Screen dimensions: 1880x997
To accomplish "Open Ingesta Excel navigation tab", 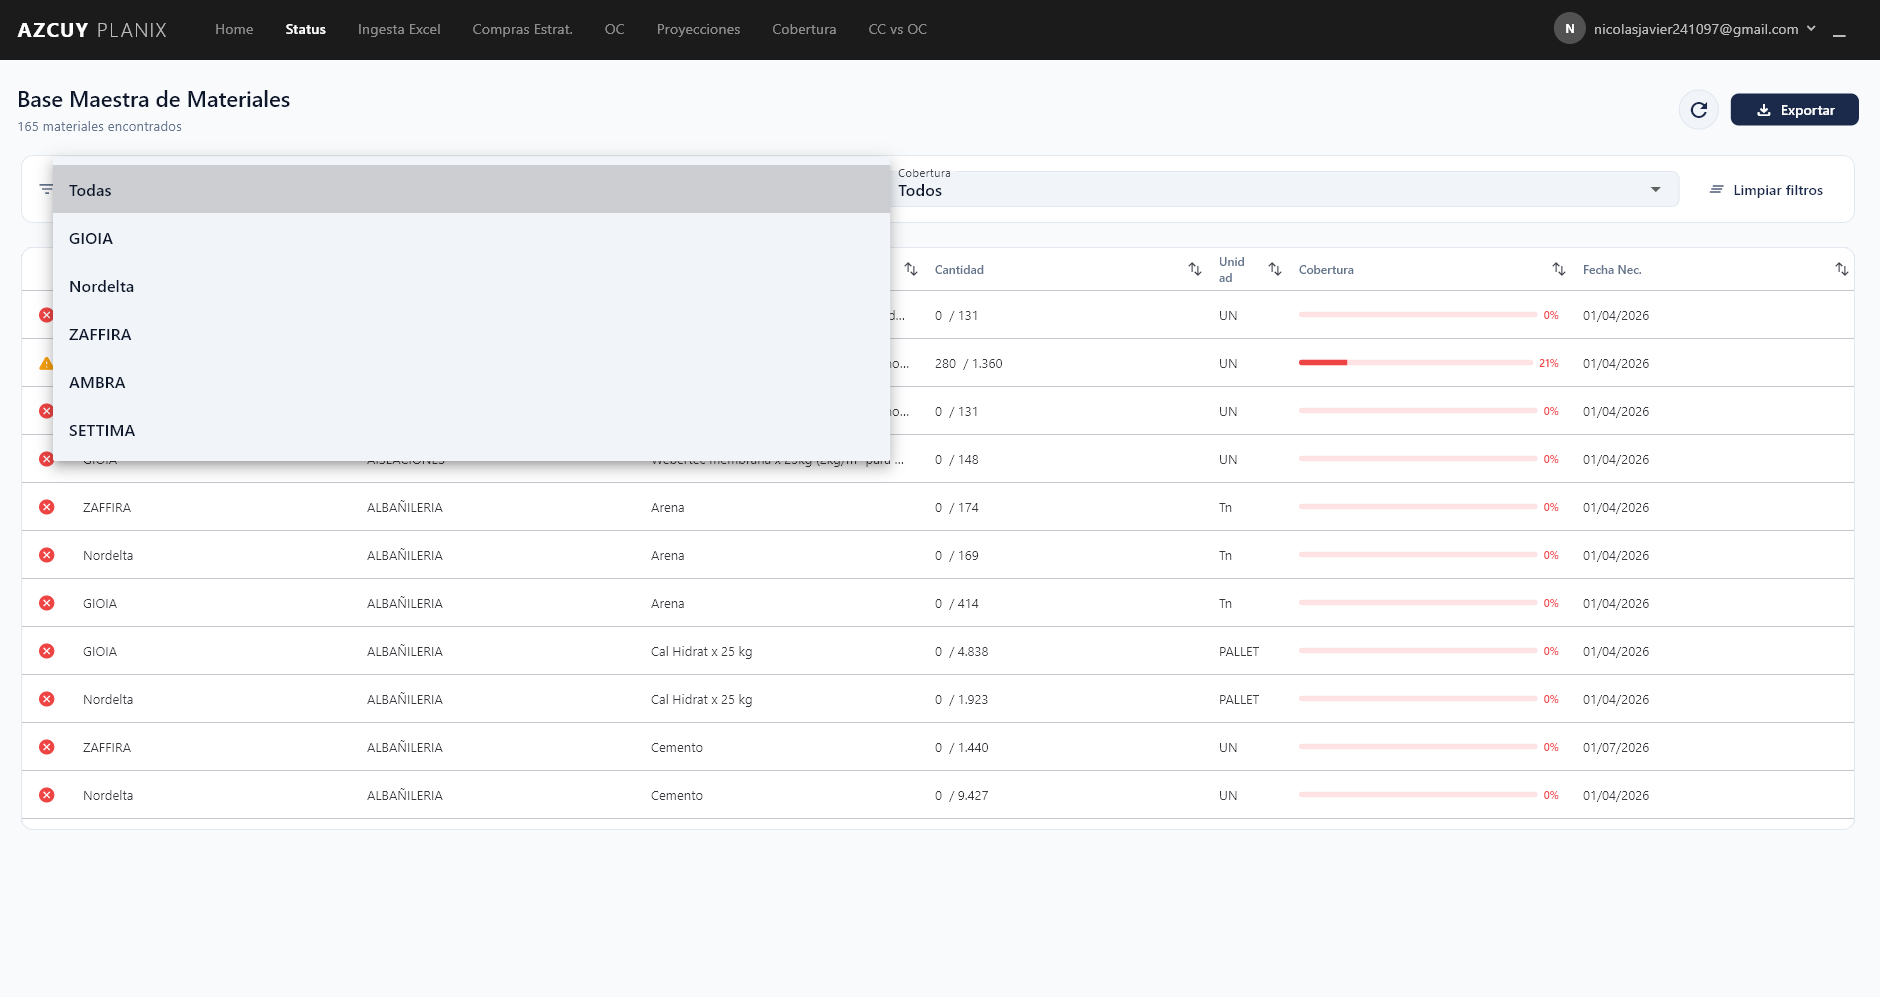I will point(399,29).
